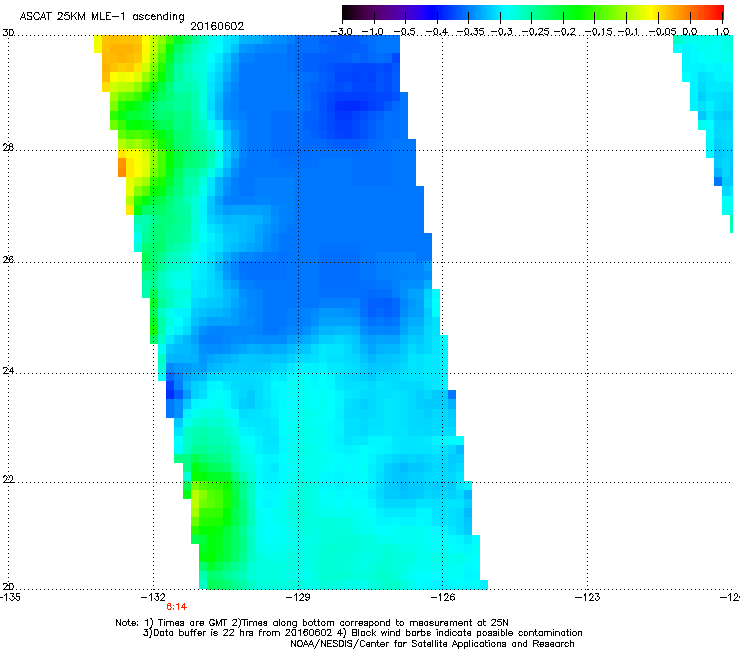Screen dimensions: 740x650
Task: Click the "-0.35" color scale label
Action: click(469, 32)
